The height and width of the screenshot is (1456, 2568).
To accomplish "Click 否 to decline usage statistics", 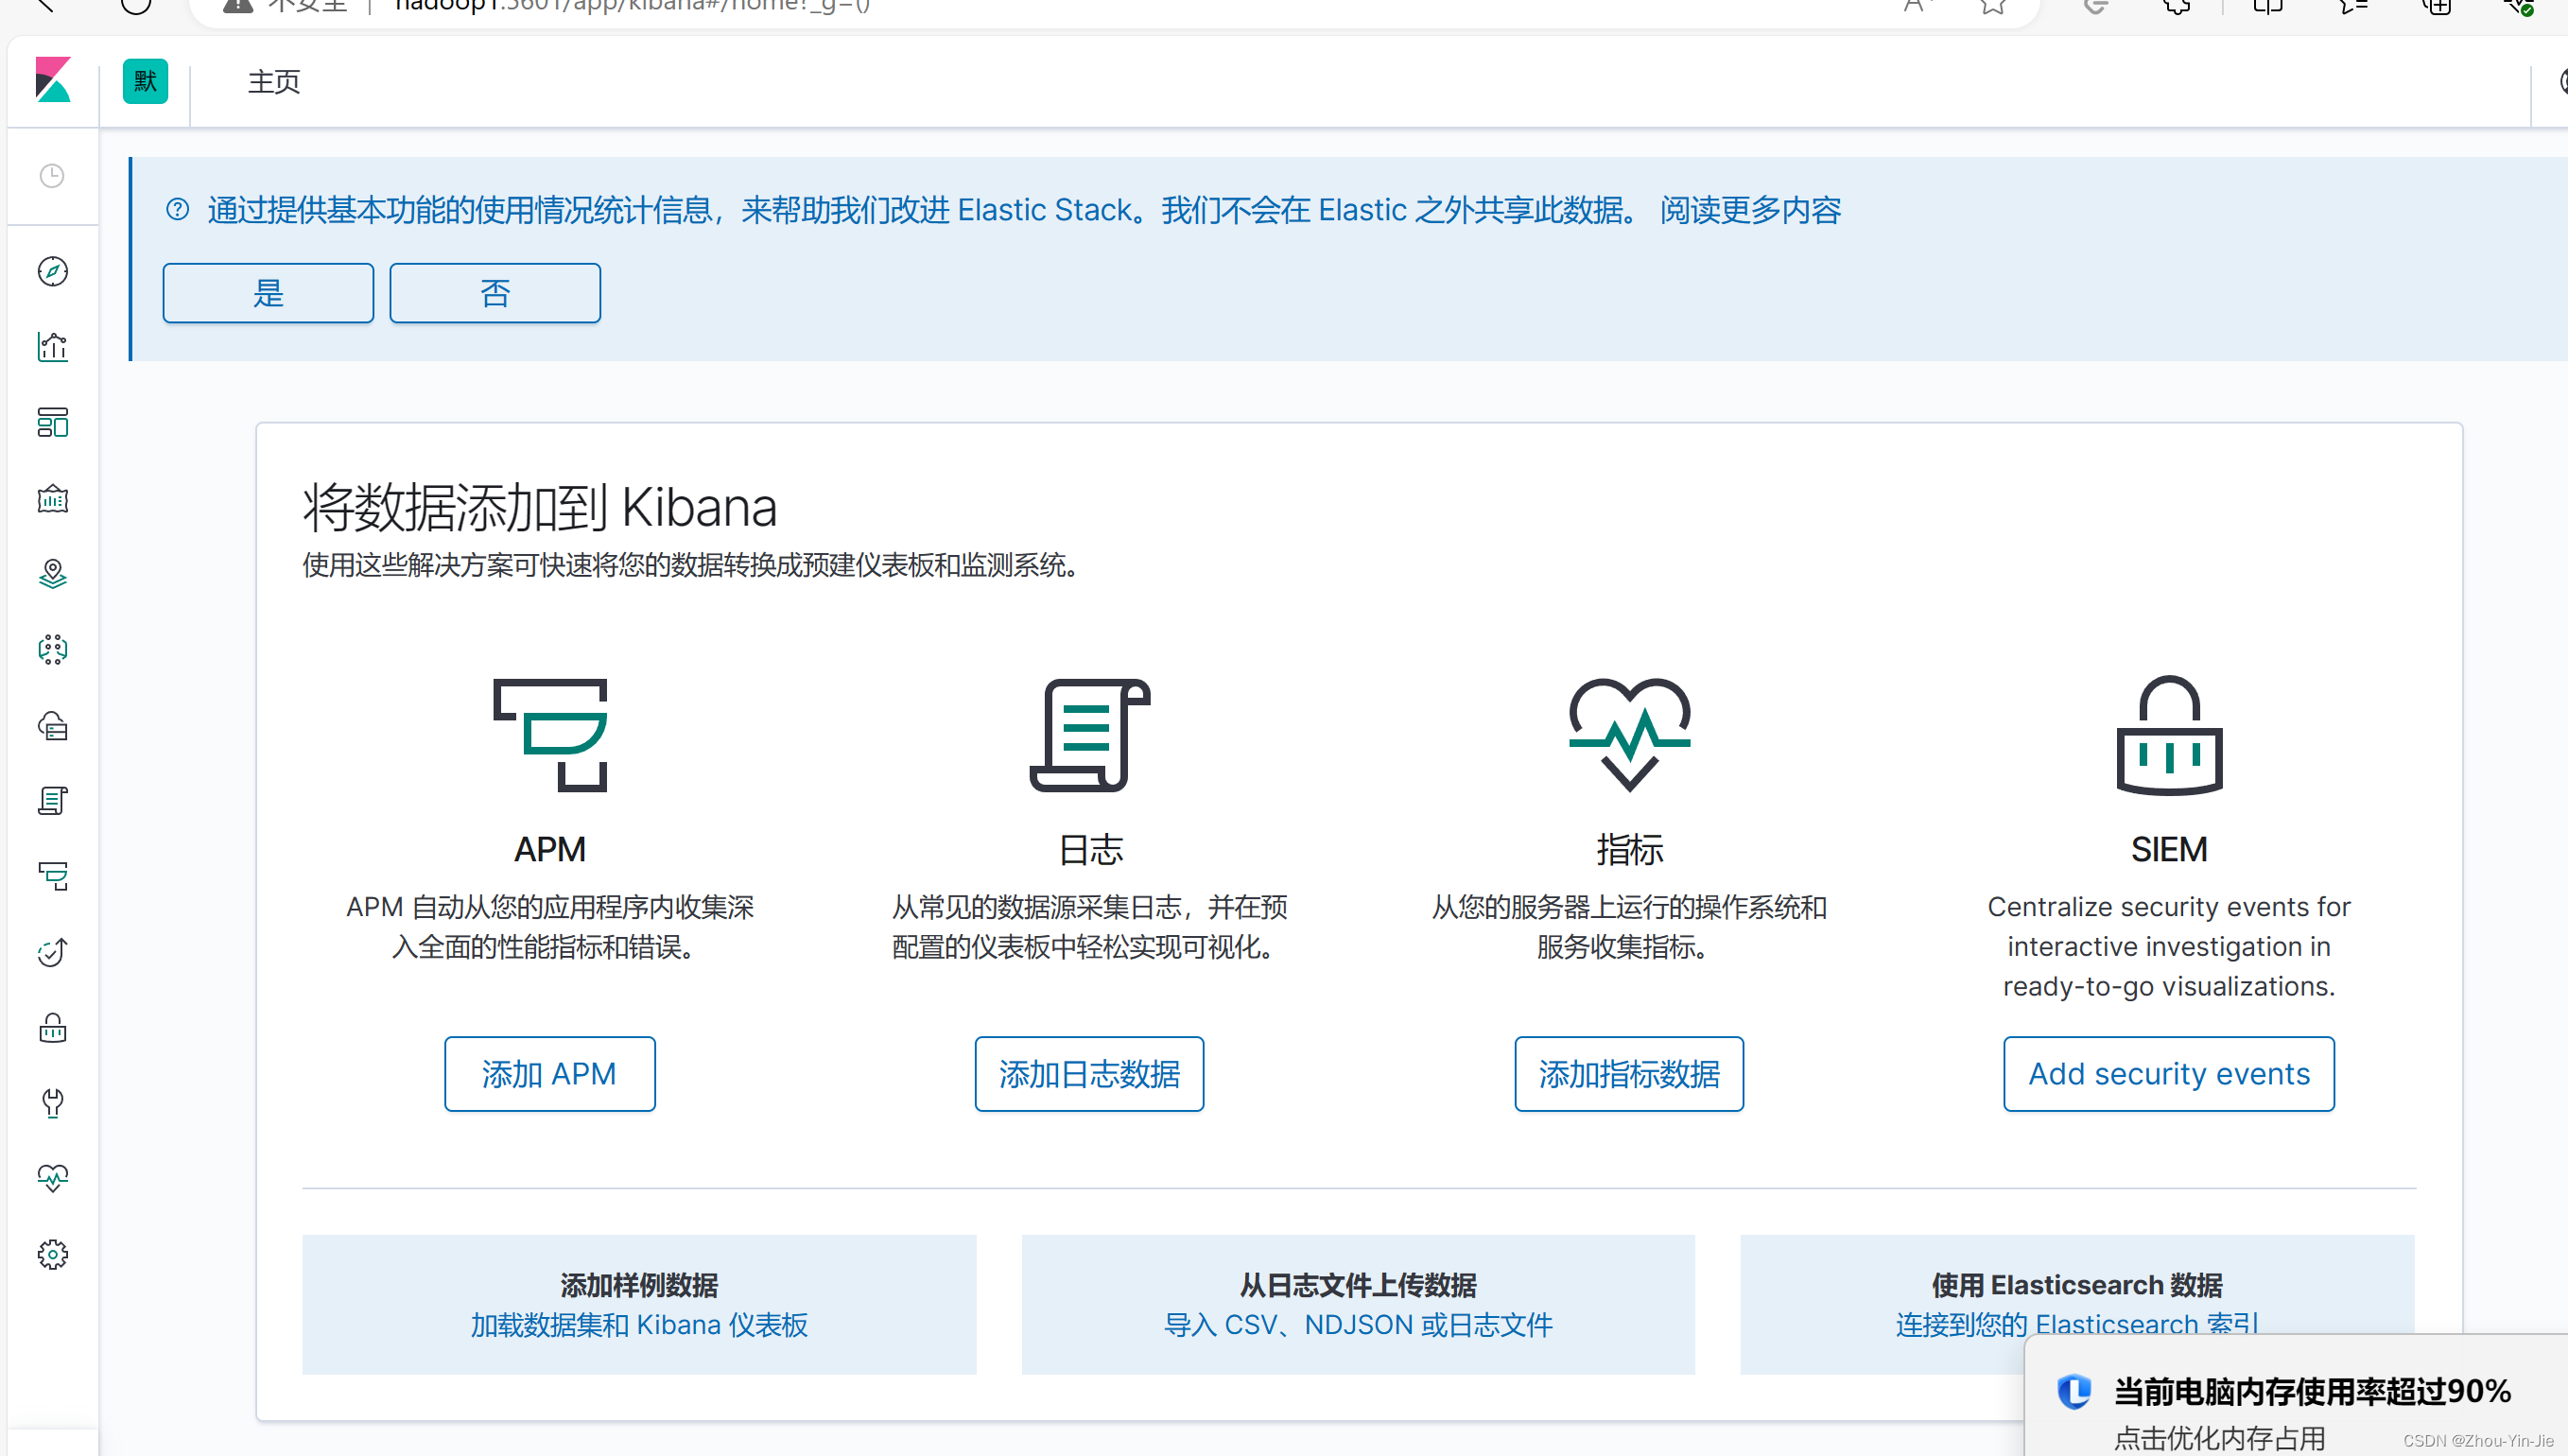I will tap(495, 293).
